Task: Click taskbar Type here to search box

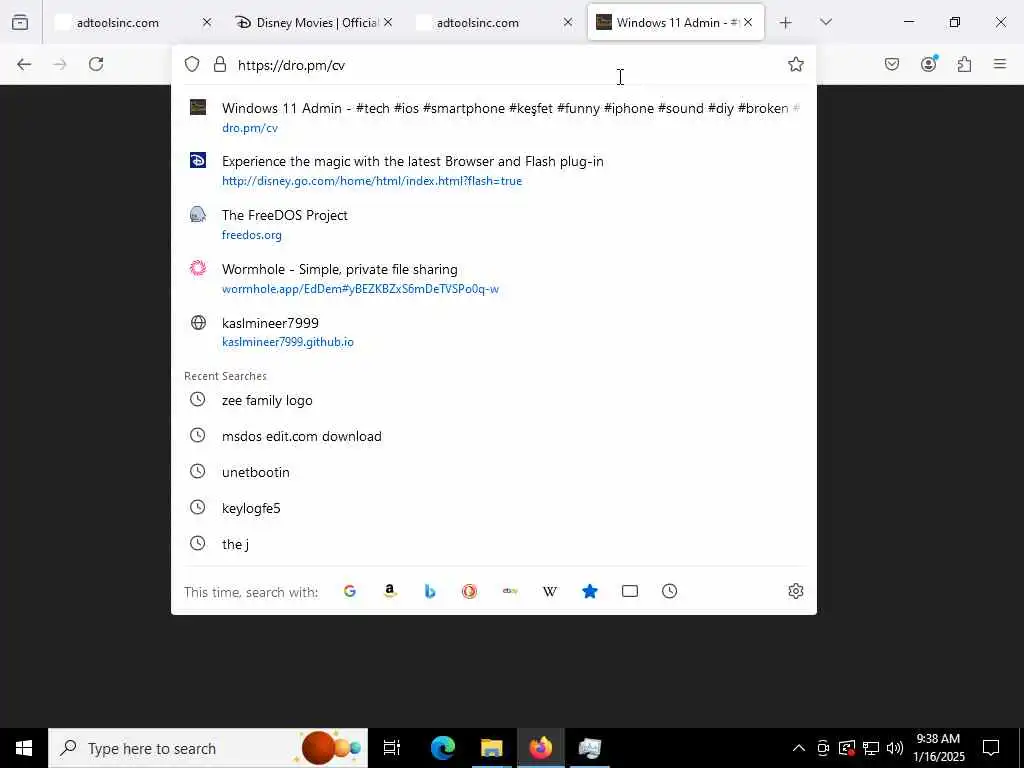Action: click(x=208, y=748)
